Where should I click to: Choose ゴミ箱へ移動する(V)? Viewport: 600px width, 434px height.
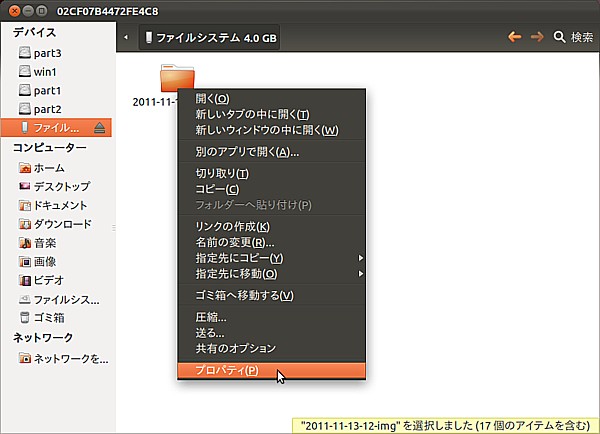[272, 295]
